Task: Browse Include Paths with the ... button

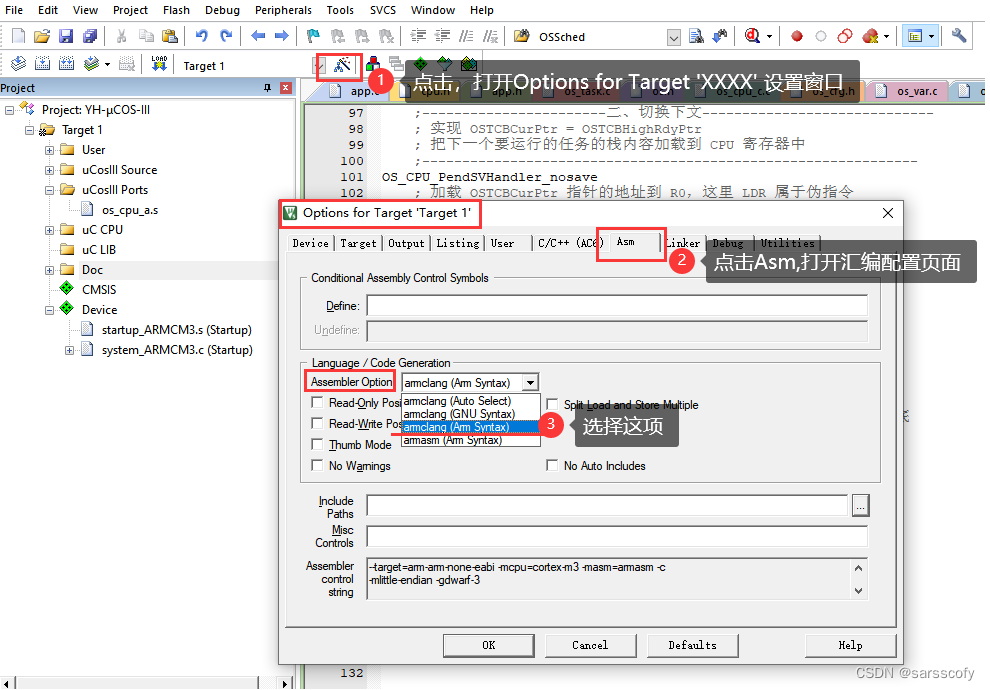Action: [861, 506]
